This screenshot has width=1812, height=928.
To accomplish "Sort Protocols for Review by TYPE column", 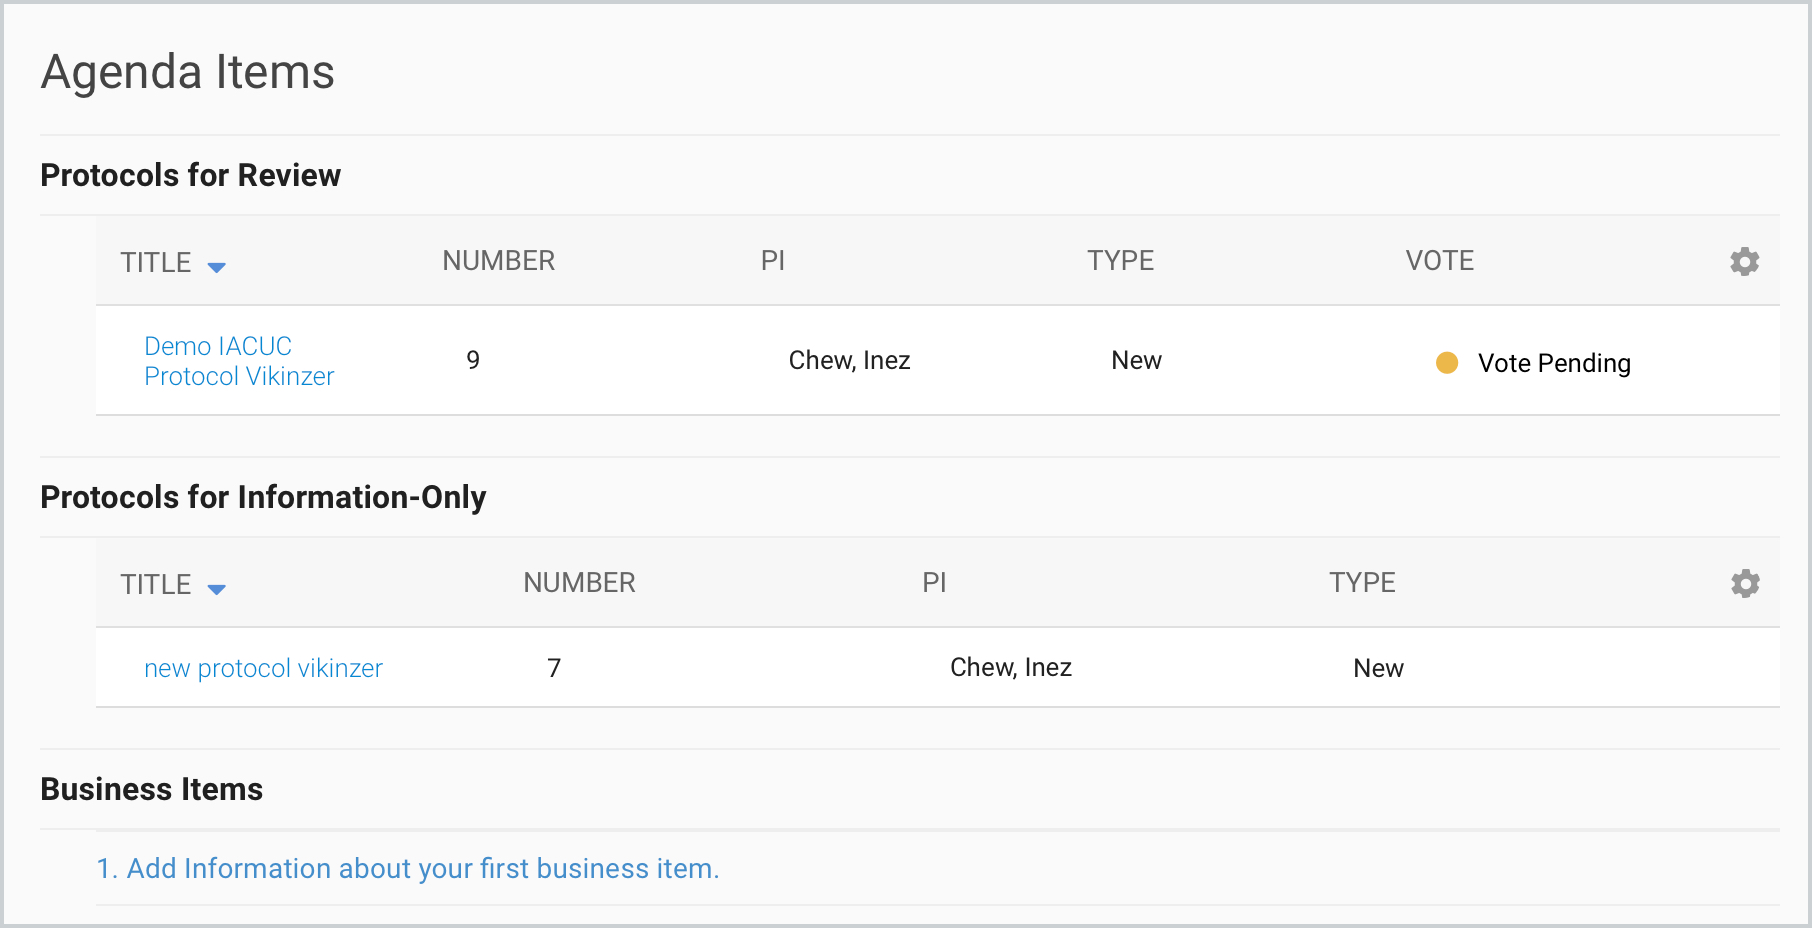I will pos(1120,261).
